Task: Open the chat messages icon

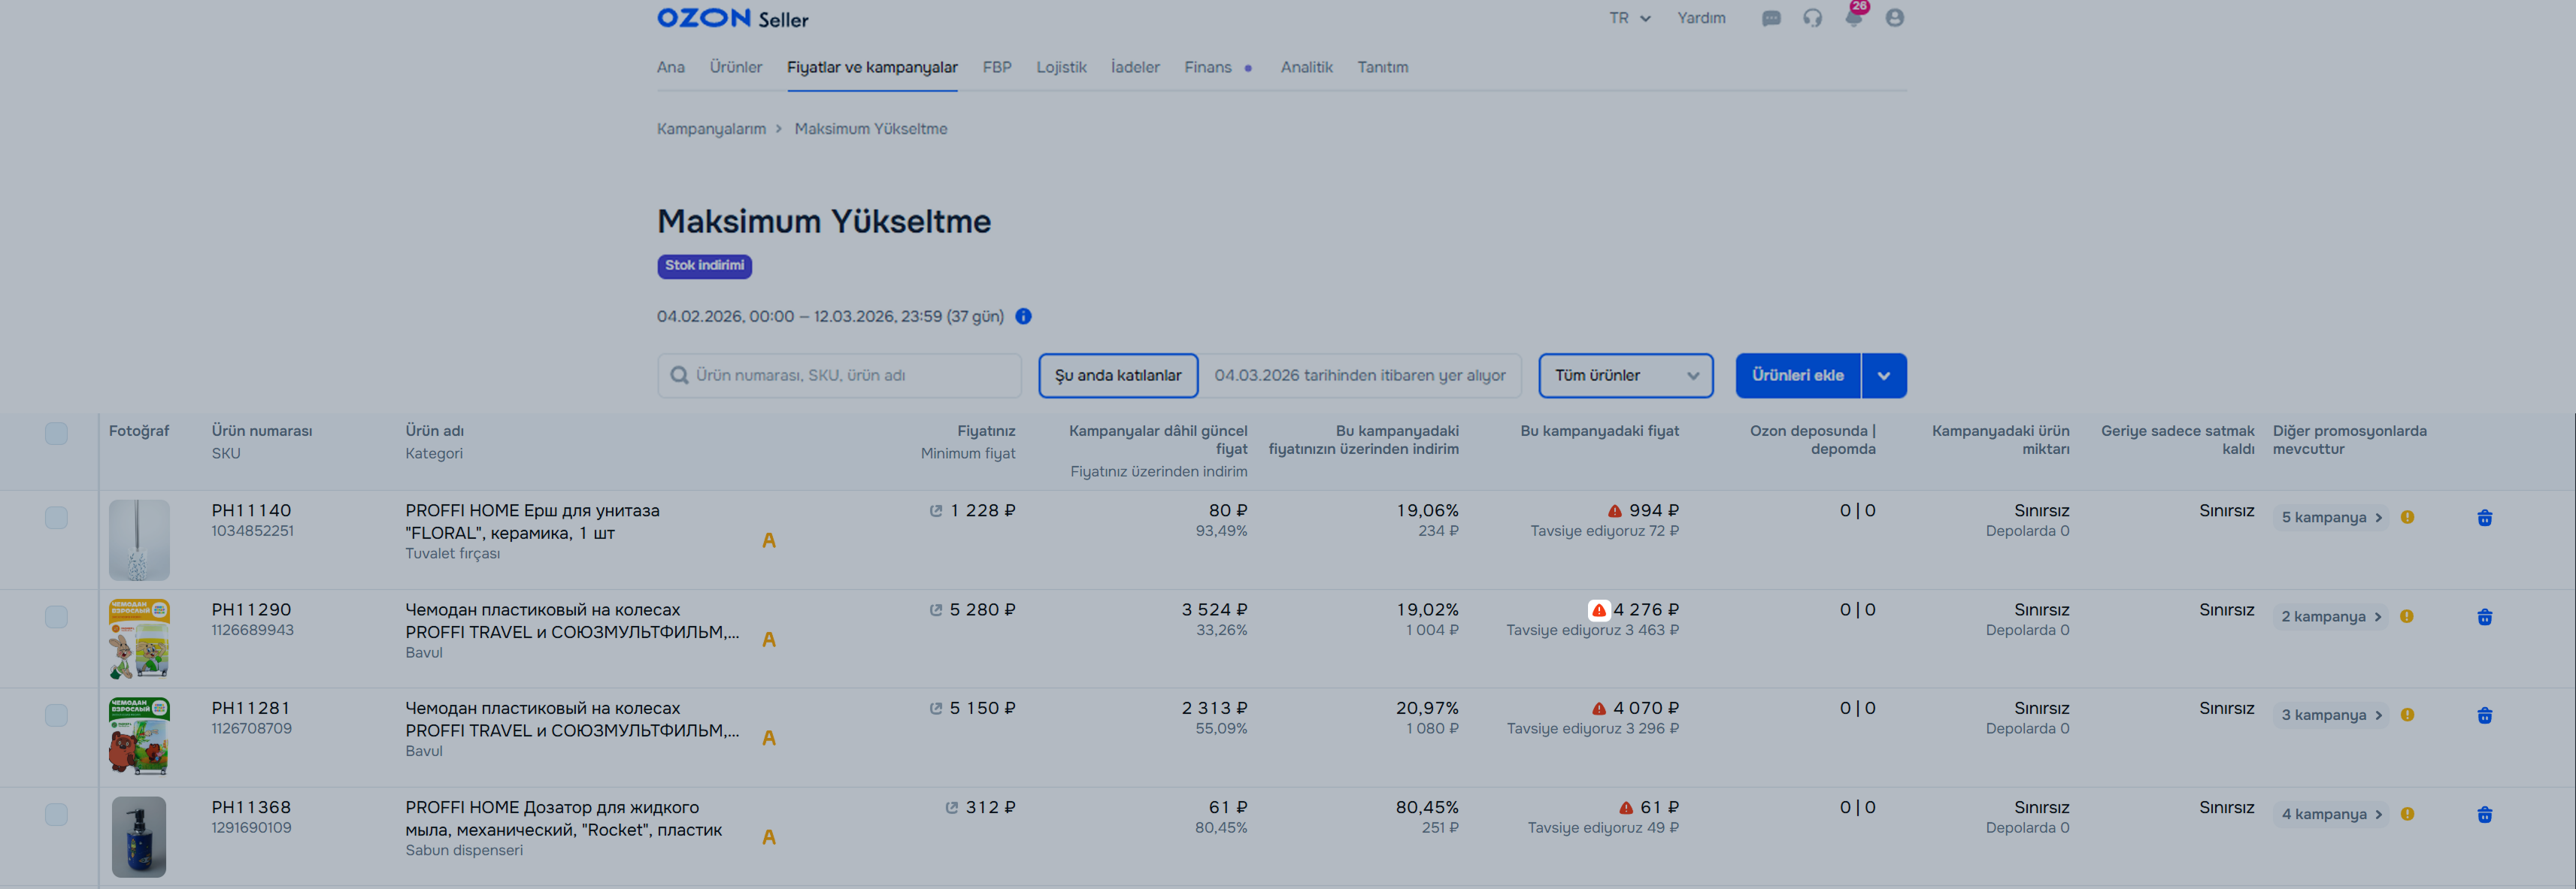Action: point(1771,18)
